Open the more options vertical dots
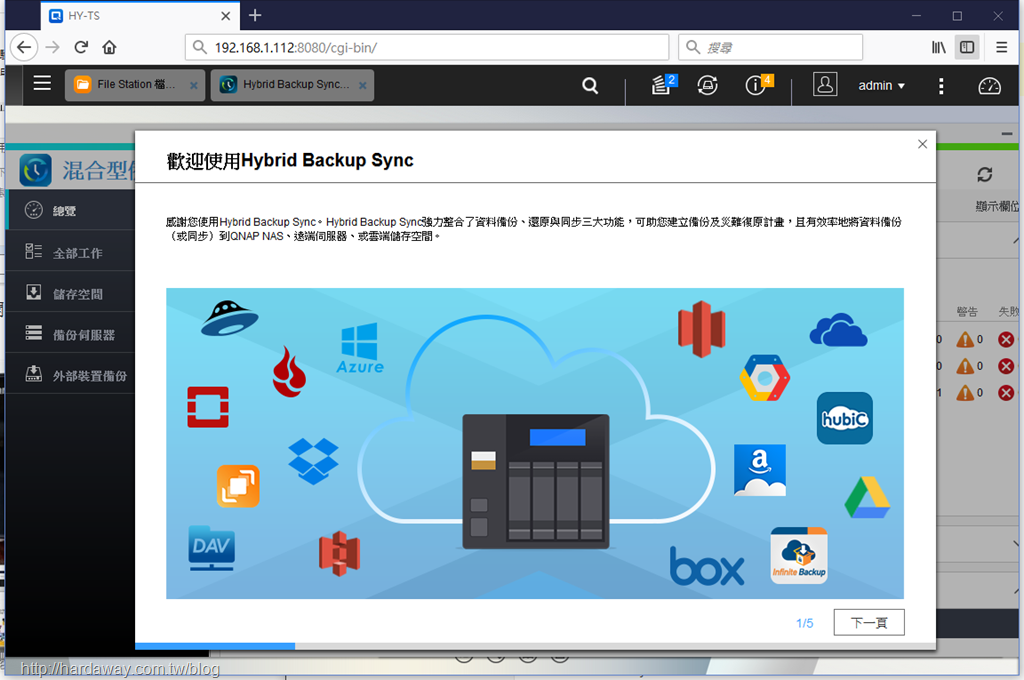1024x680 pixels. pyautogui.click(x=941, y=86)
